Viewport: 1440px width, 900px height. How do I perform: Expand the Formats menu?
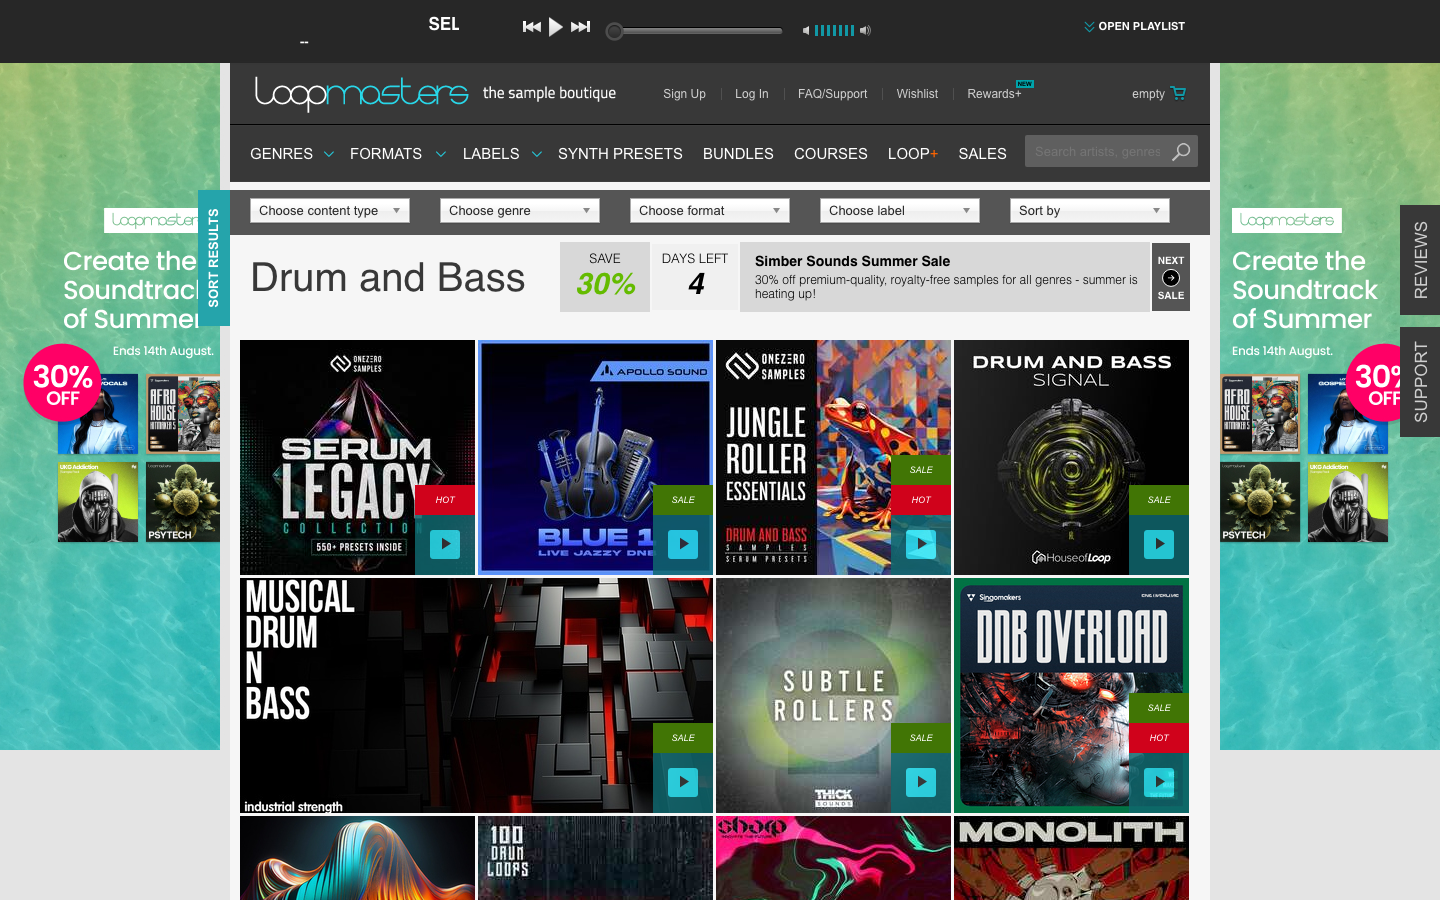coord(396,154)
